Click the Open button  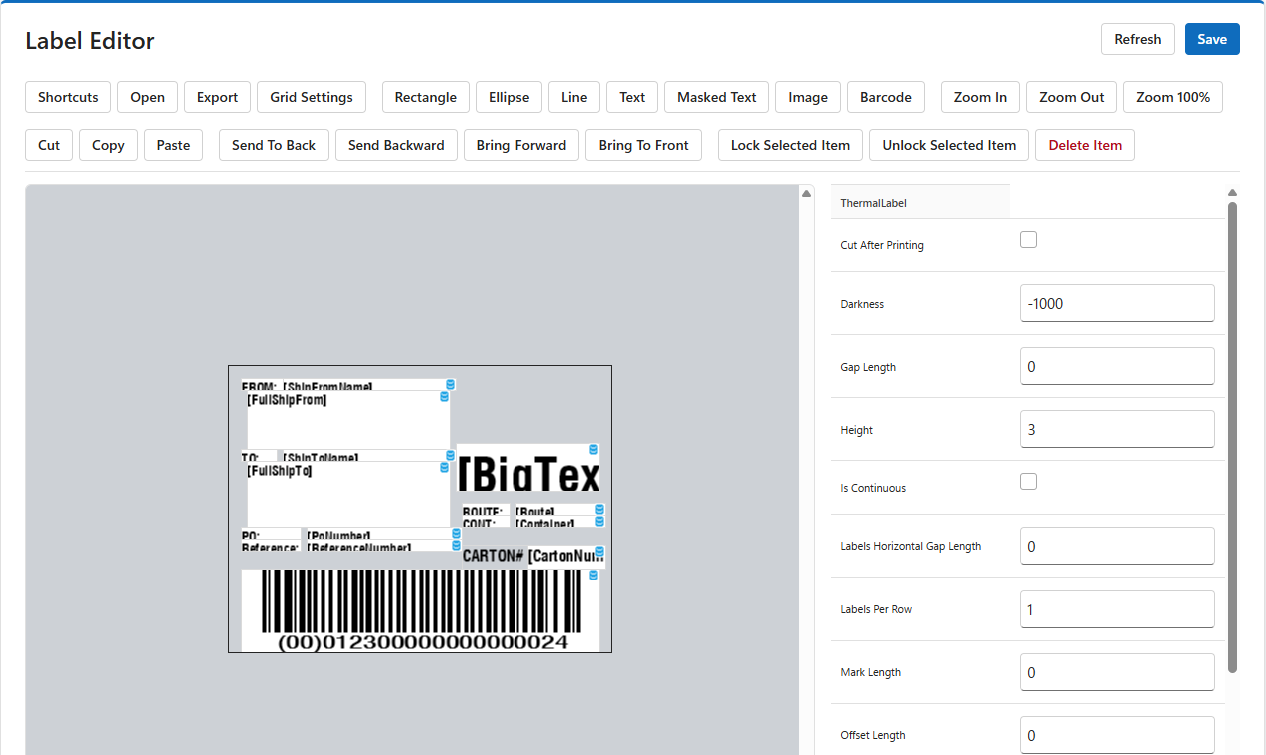tap(147, 97)
